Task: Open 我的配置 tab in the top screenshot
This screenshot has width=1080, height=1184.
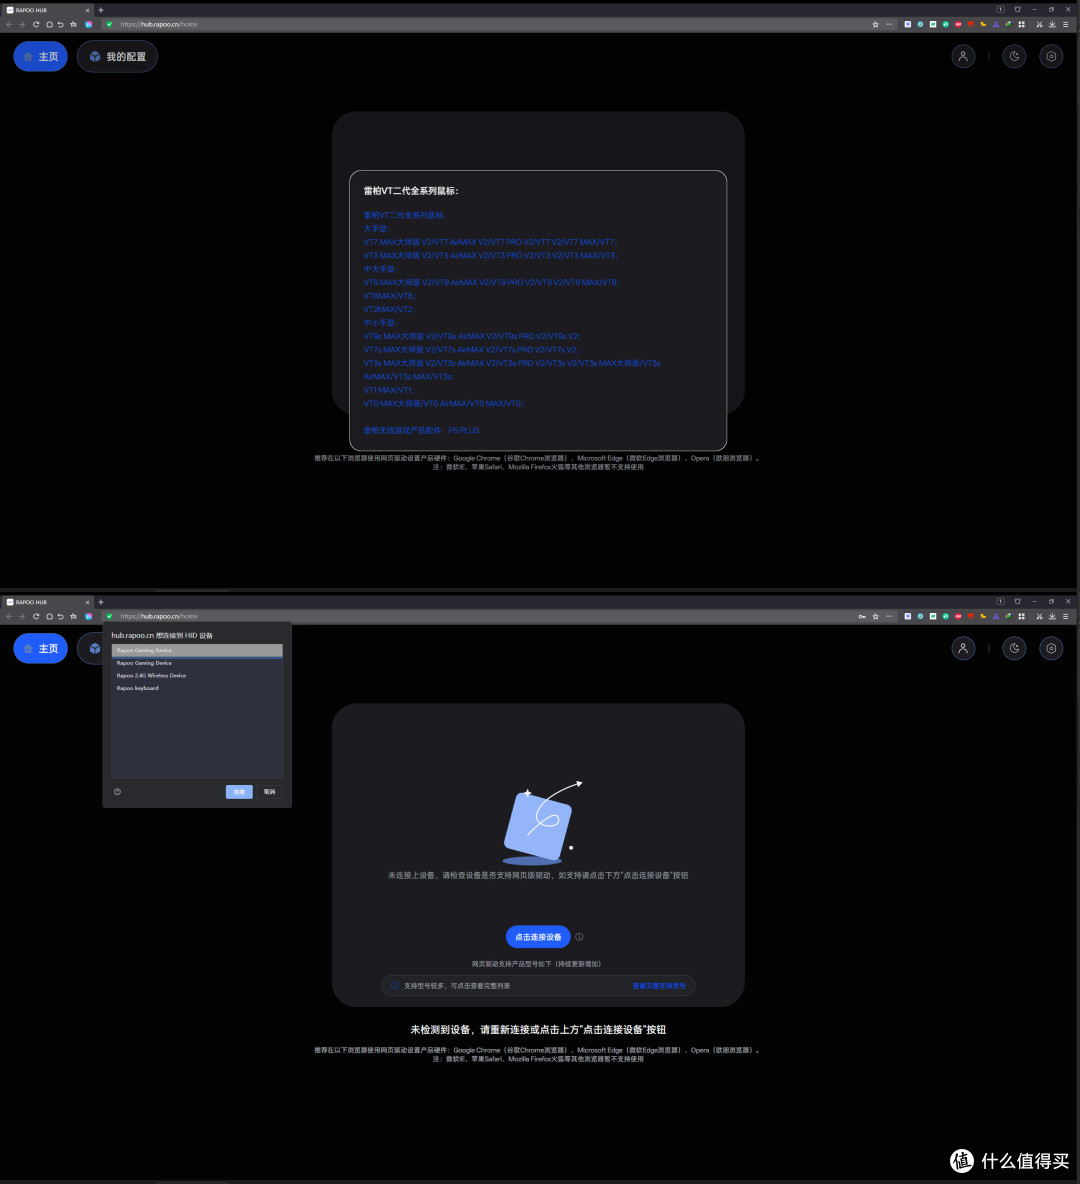Action: coord(117,57)
